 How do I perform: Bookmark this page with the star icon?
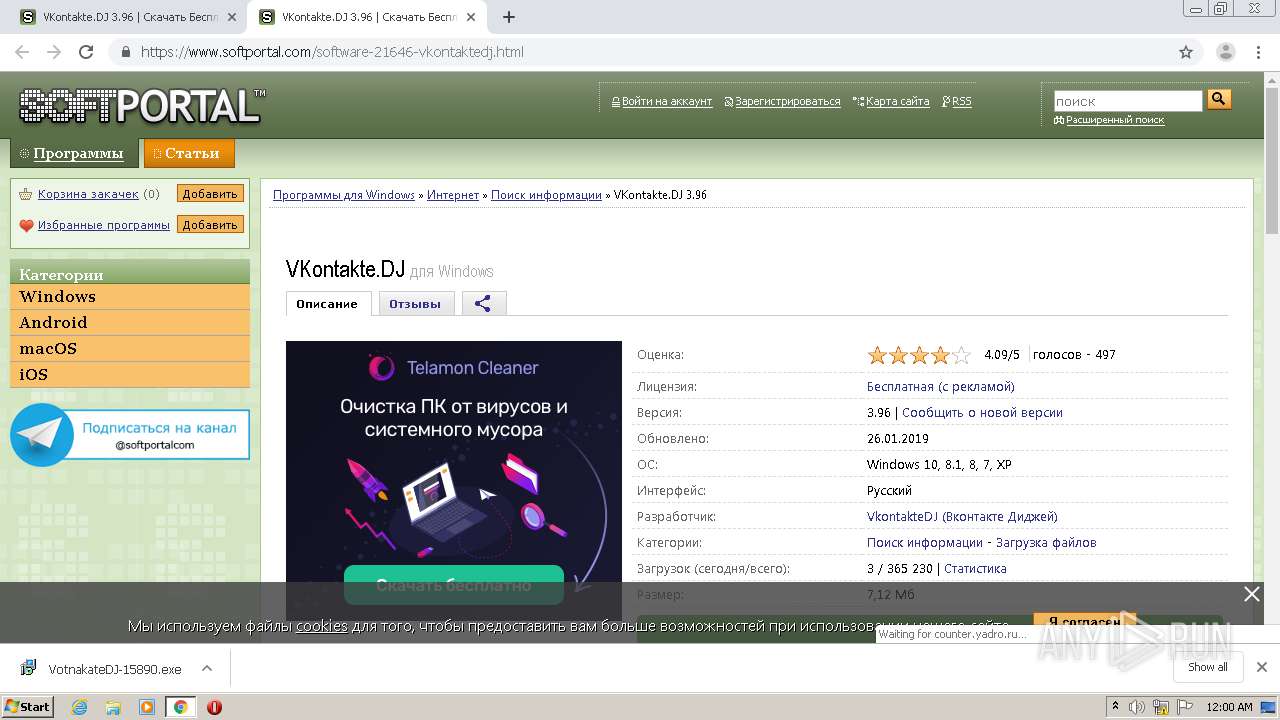tap(1186, 52)
